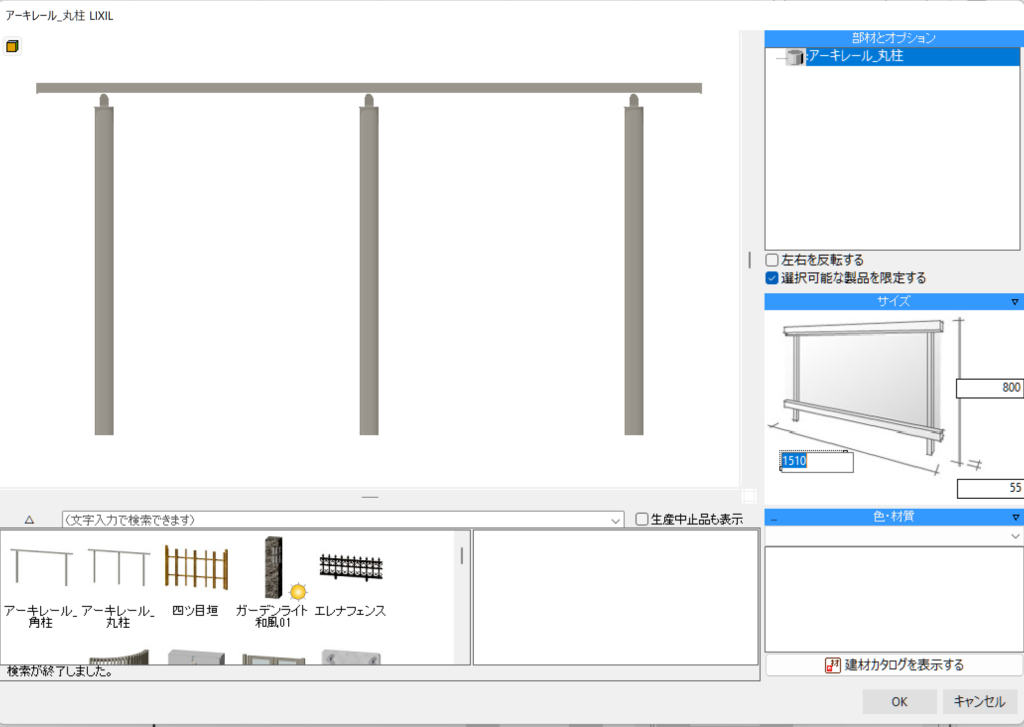Uncheck 選択可能な製品を限定する
The image size is (1024, 727).
point(772,278)
